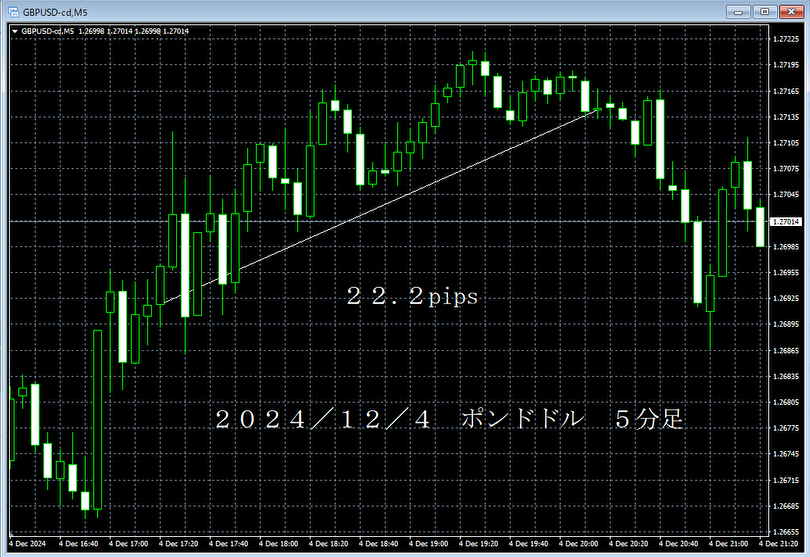Minimize the GBPUSD-cd,M5 chart window
810x557 pixels.
pyautogui.click(x=739, y=11)
